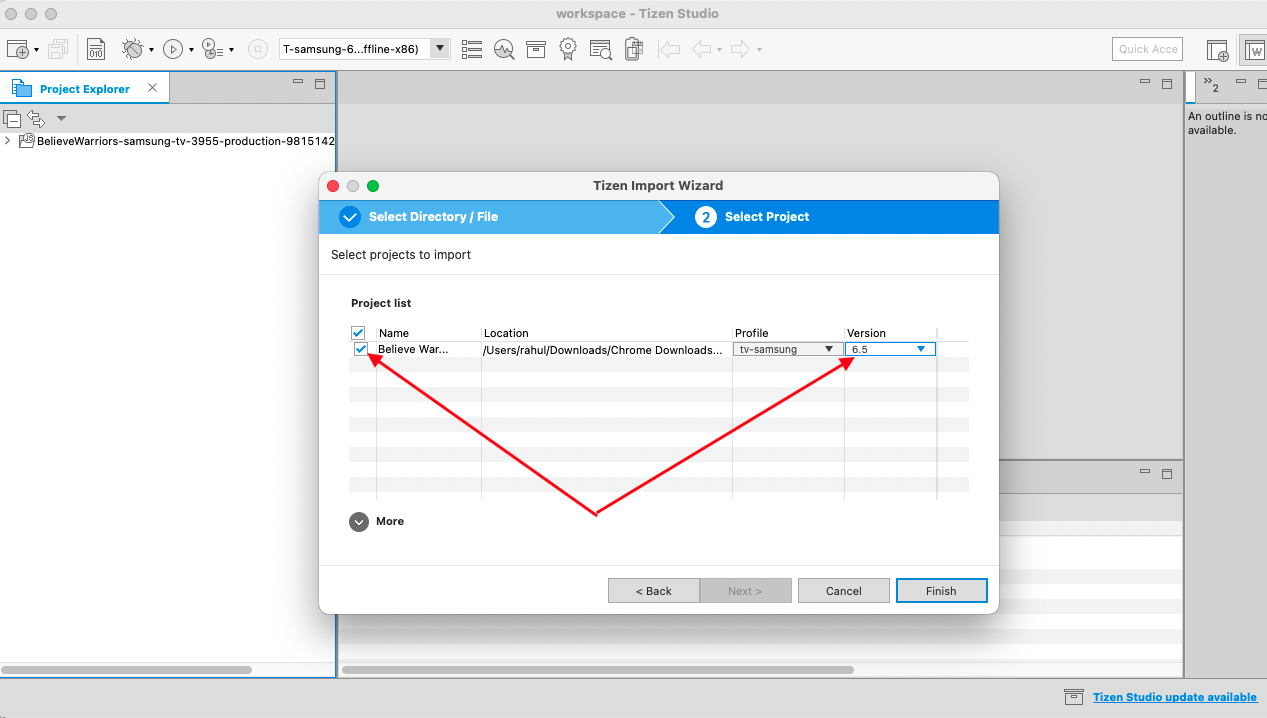Viewport: 1267px width, 718px height.
Task: Show hidden tabs via the »2 chevron
Action: coord(1211,85)
